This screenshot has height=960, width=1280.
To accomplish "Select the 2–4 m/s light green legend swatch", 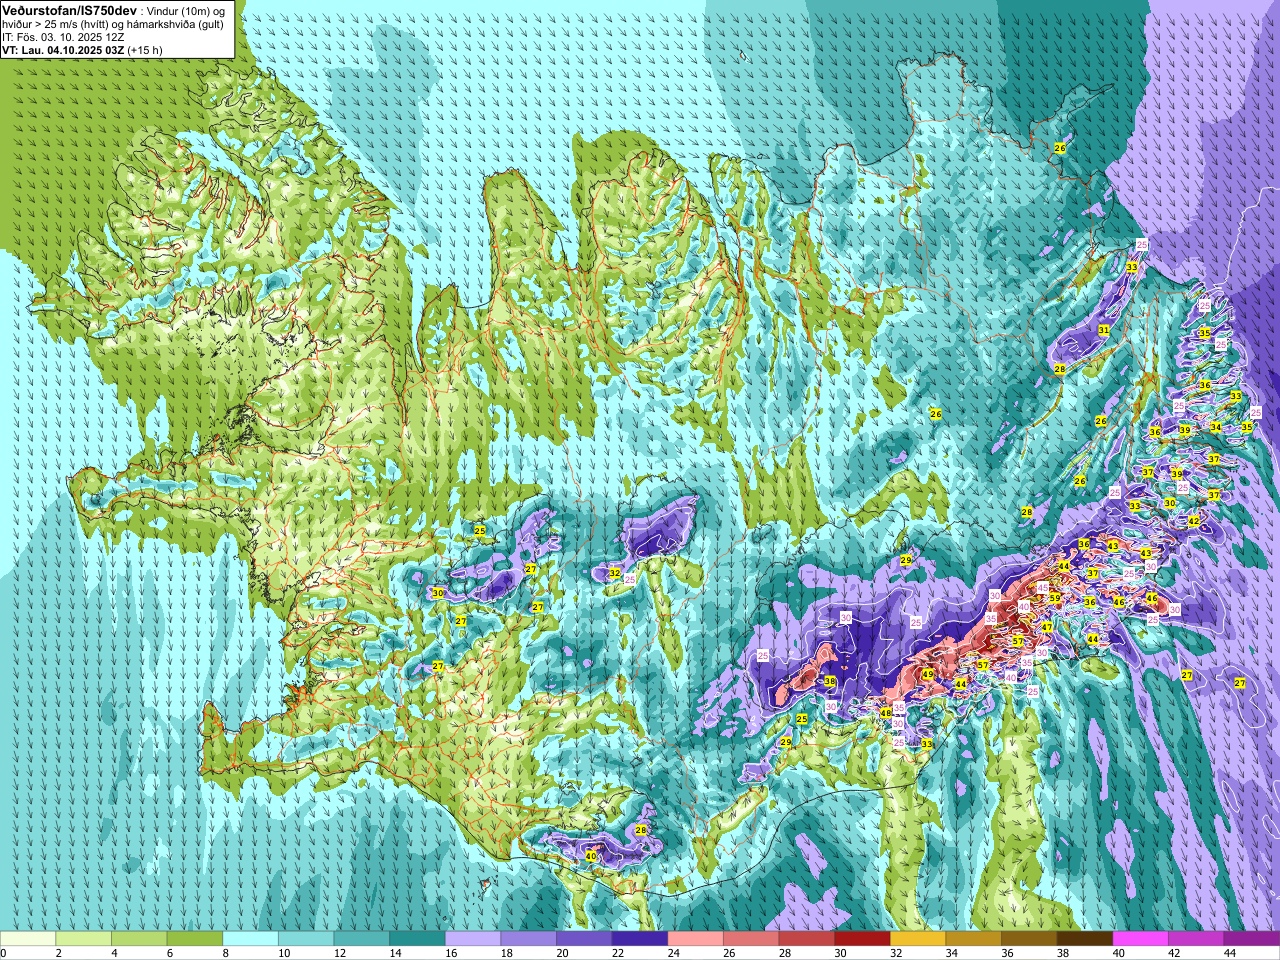I will click(84, 939).
